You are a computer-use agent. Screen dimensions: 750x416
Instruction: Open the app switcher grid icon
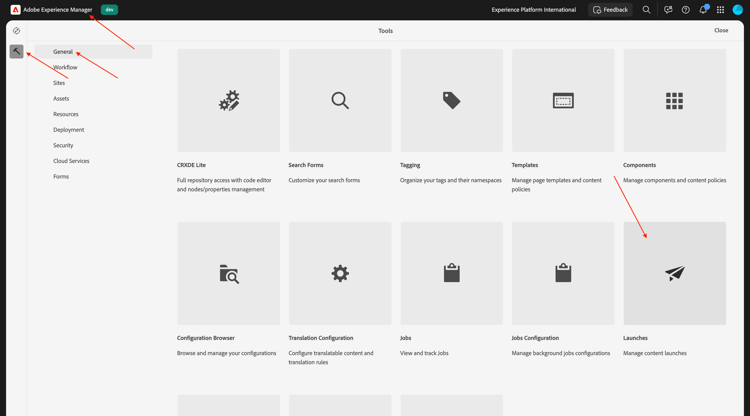[x=720, y=10]
